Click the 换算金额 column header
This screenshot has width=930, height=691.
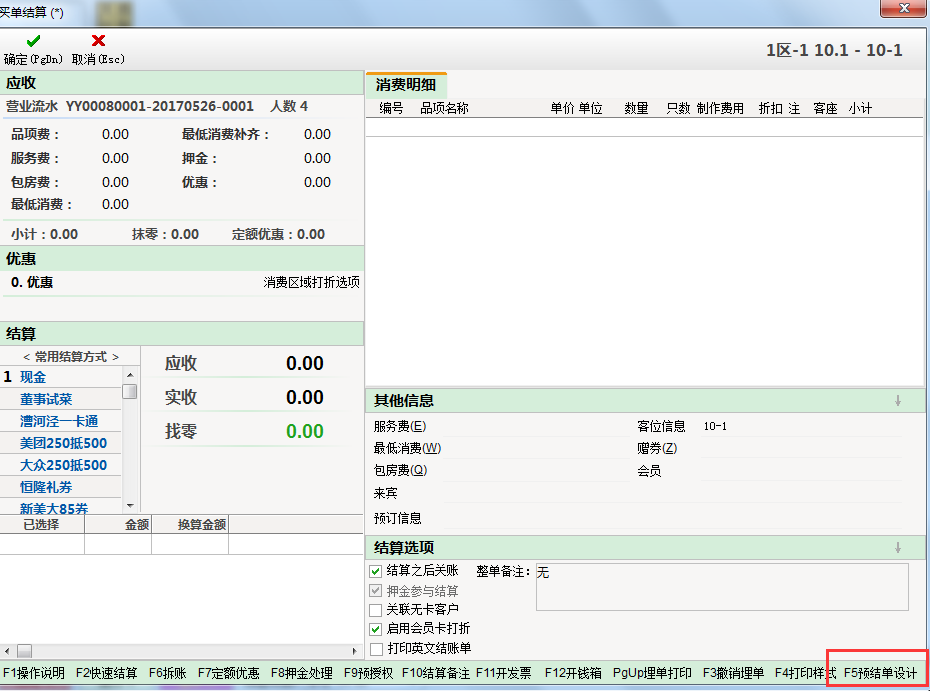(x=190, y=524)
